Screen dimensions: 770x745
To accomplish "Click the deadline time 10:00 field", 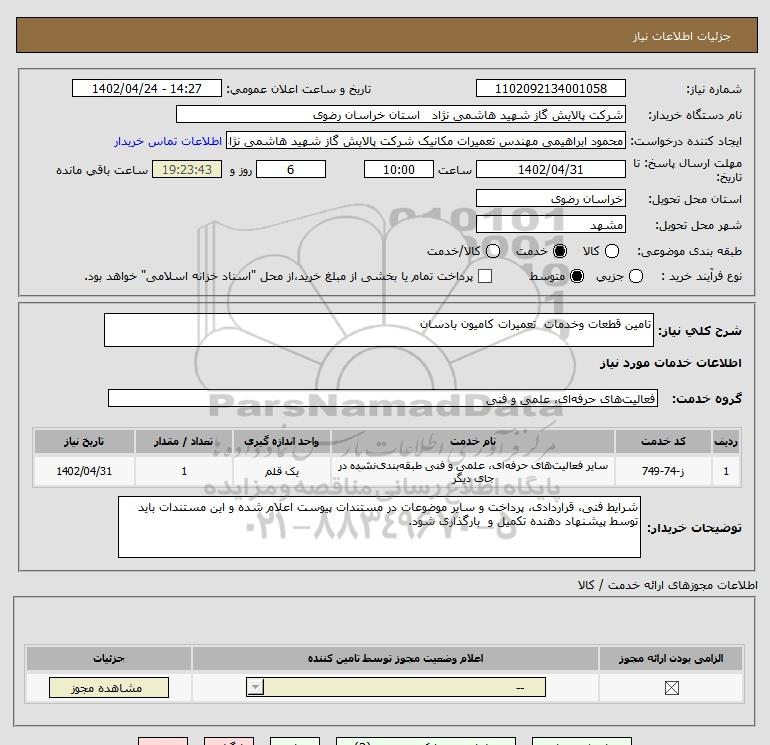I will tap(399, 169).
